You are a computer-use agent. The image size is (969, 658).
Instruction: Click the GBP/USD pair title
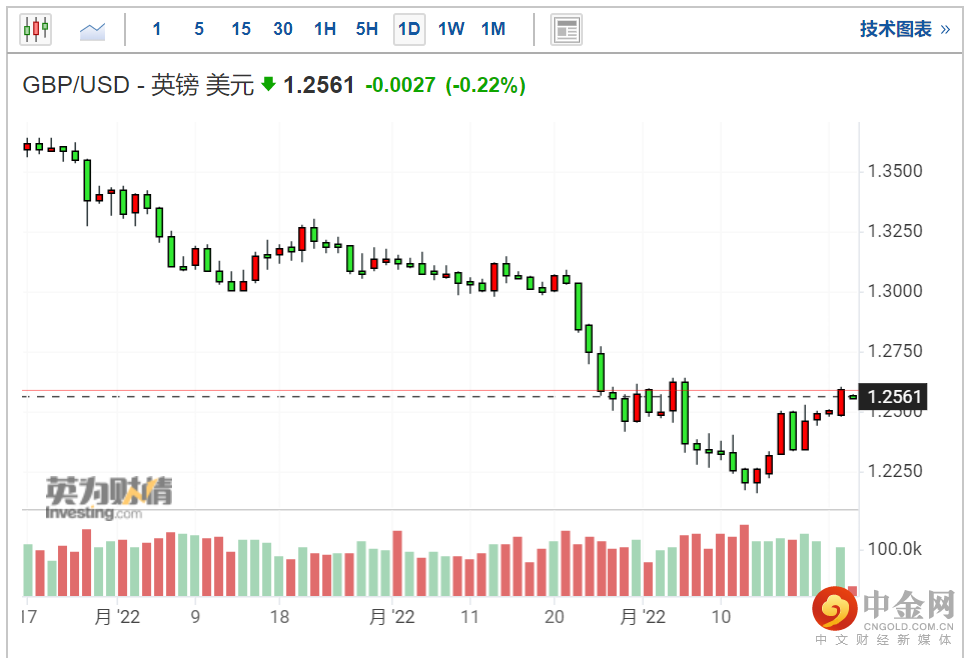pyautogui.click(x=76, y=85)
